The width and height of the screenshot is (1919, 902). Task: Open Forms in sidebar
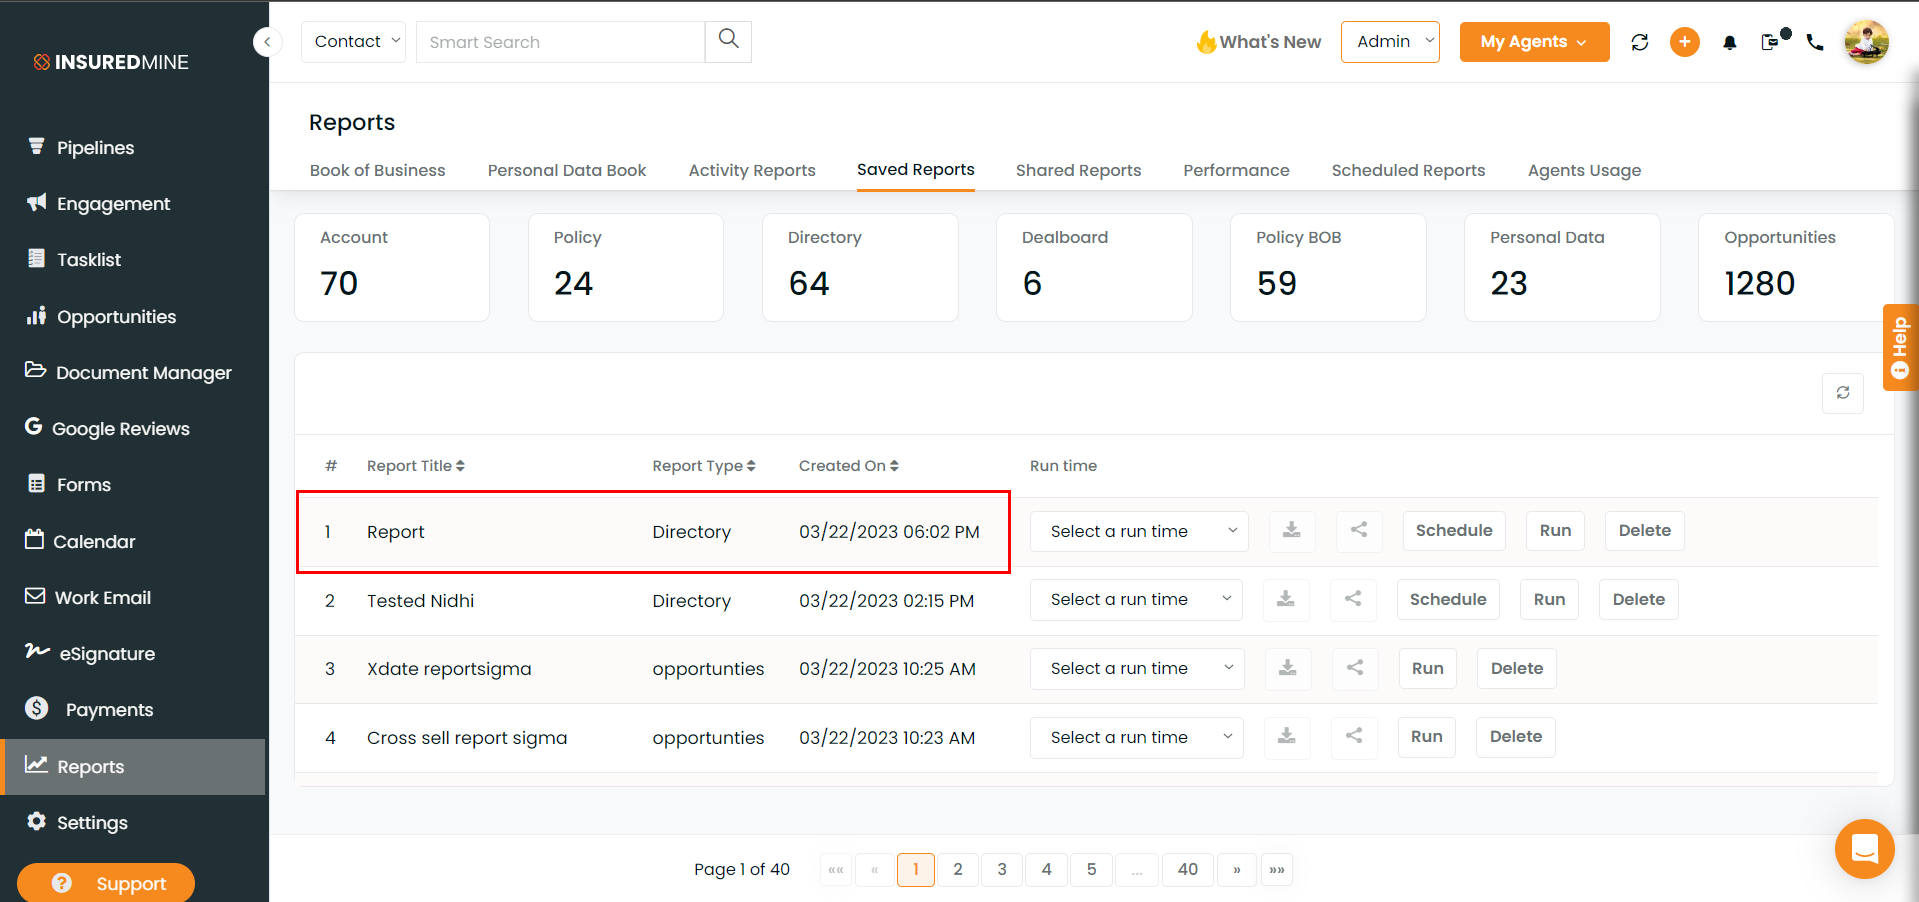(83, 485)
